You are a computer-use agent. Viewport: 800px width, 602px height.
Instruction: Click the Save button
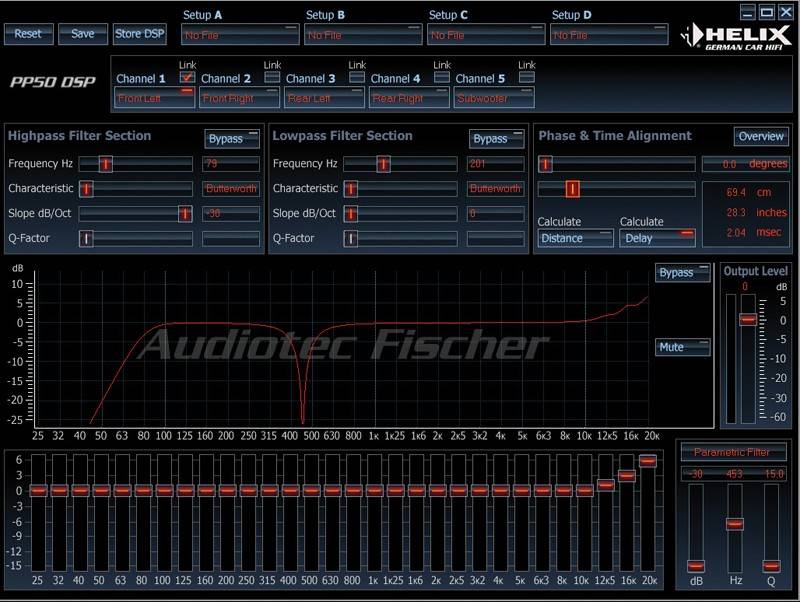click(x=83, y=34)
